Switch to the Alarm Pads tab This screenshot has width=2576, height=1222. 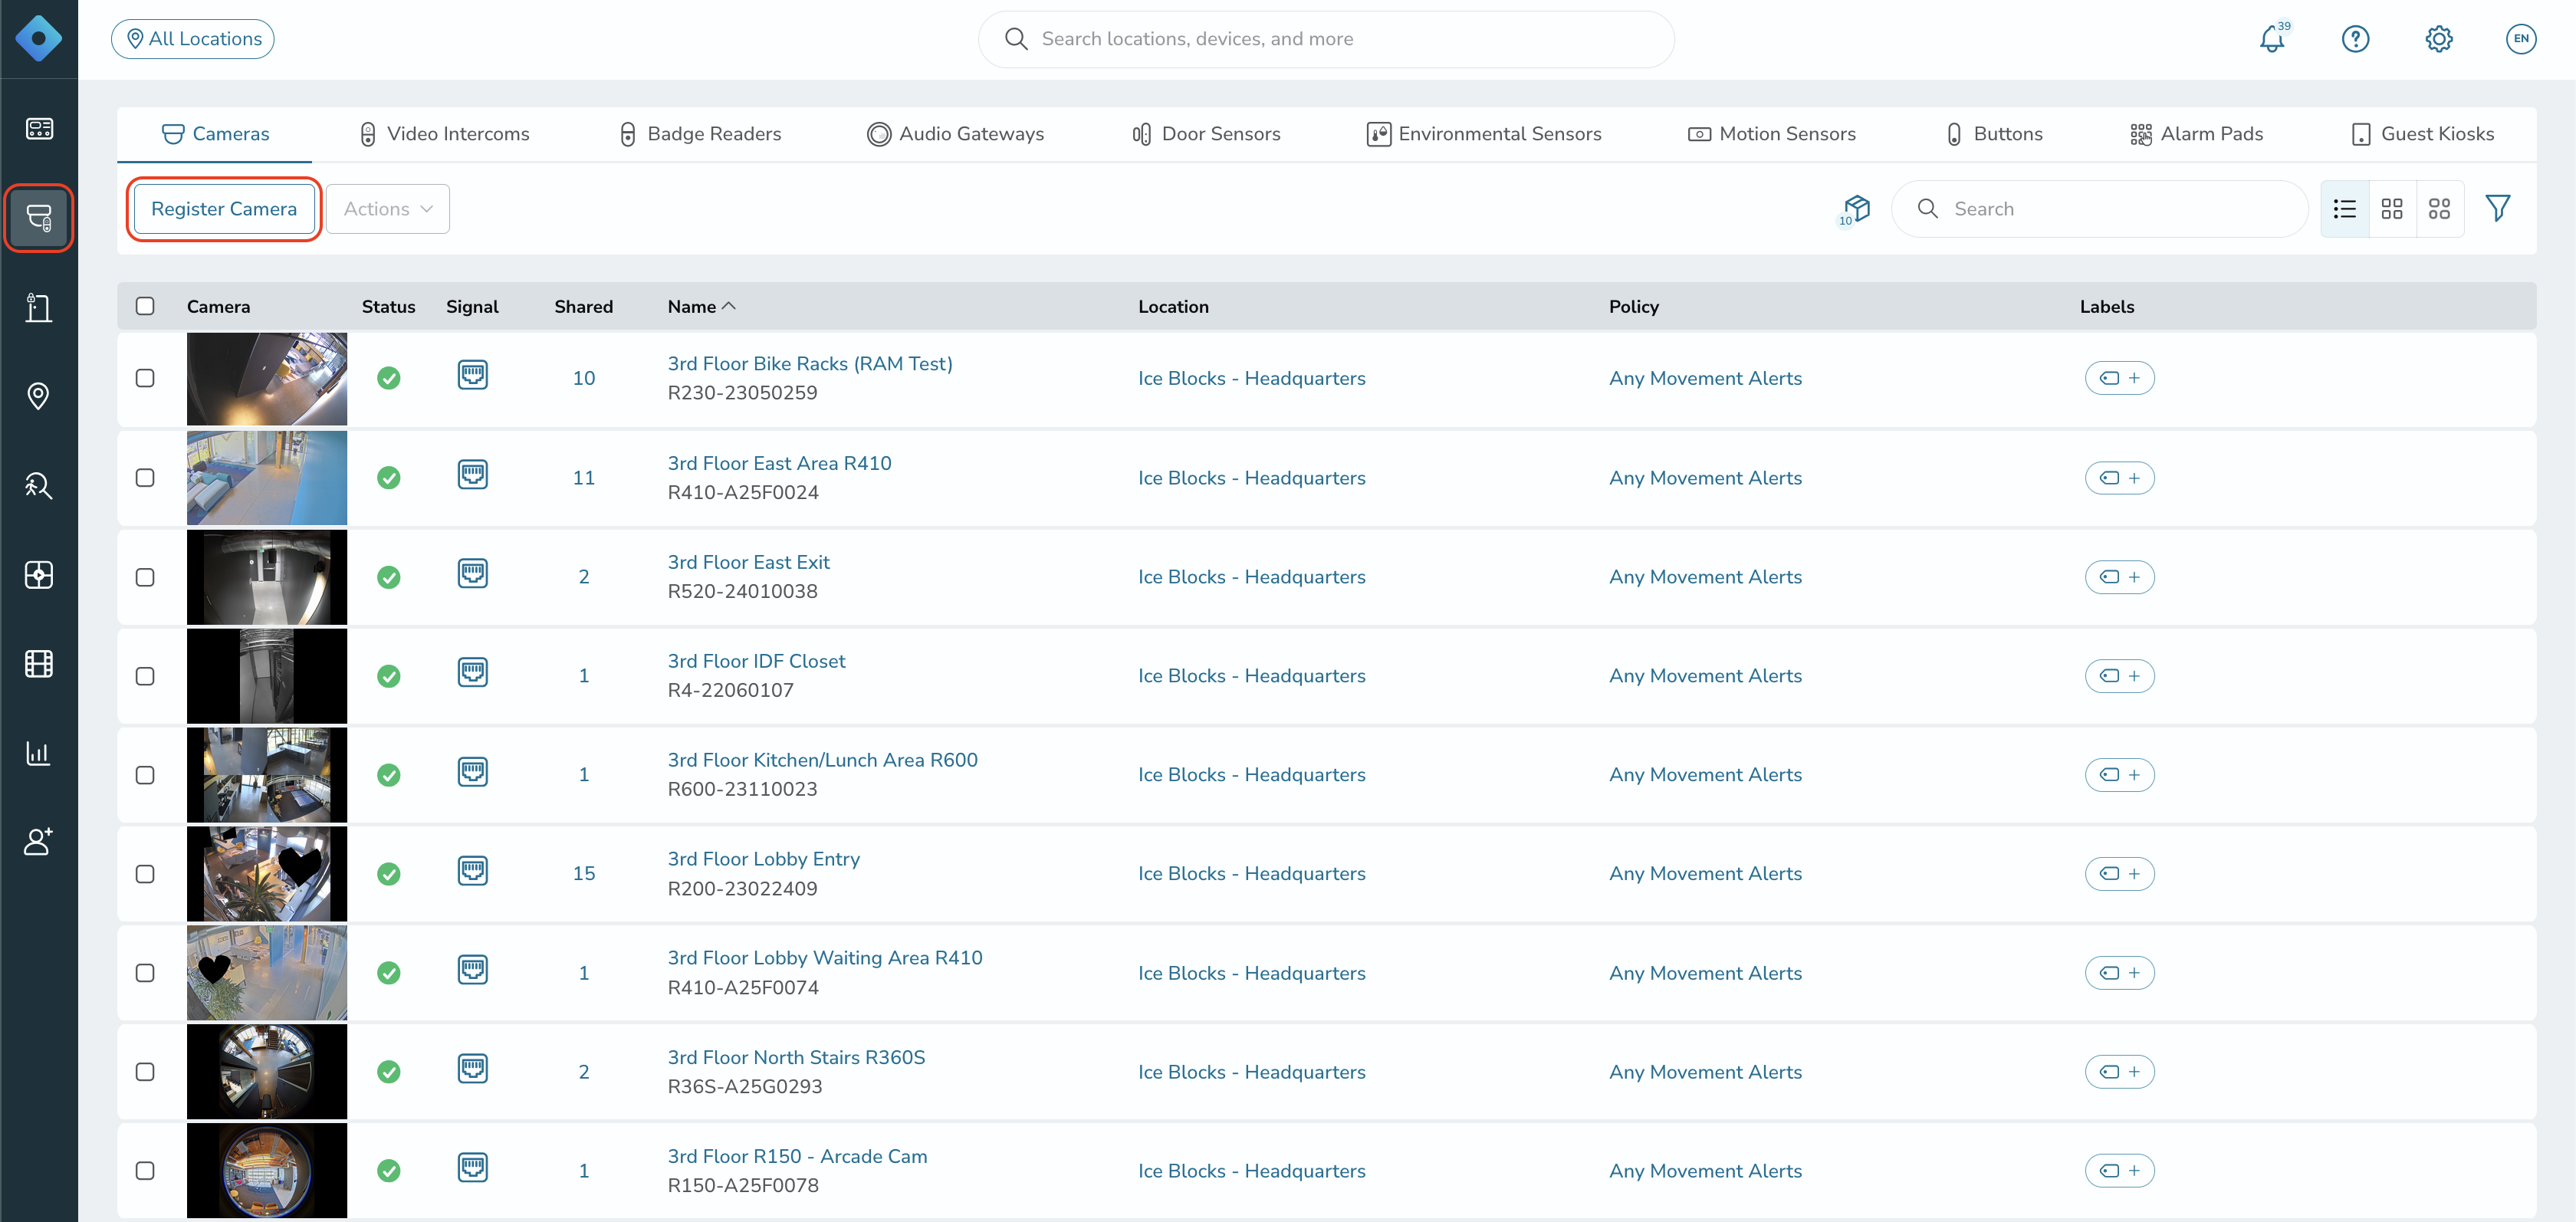(2197, 134)
